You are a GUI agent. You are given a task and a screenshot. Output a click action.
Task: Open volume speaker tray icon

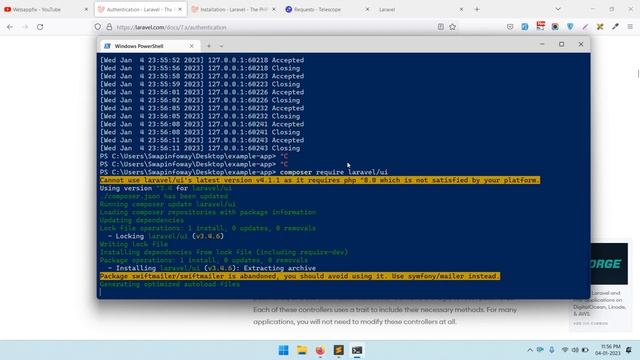click(575, 350)
